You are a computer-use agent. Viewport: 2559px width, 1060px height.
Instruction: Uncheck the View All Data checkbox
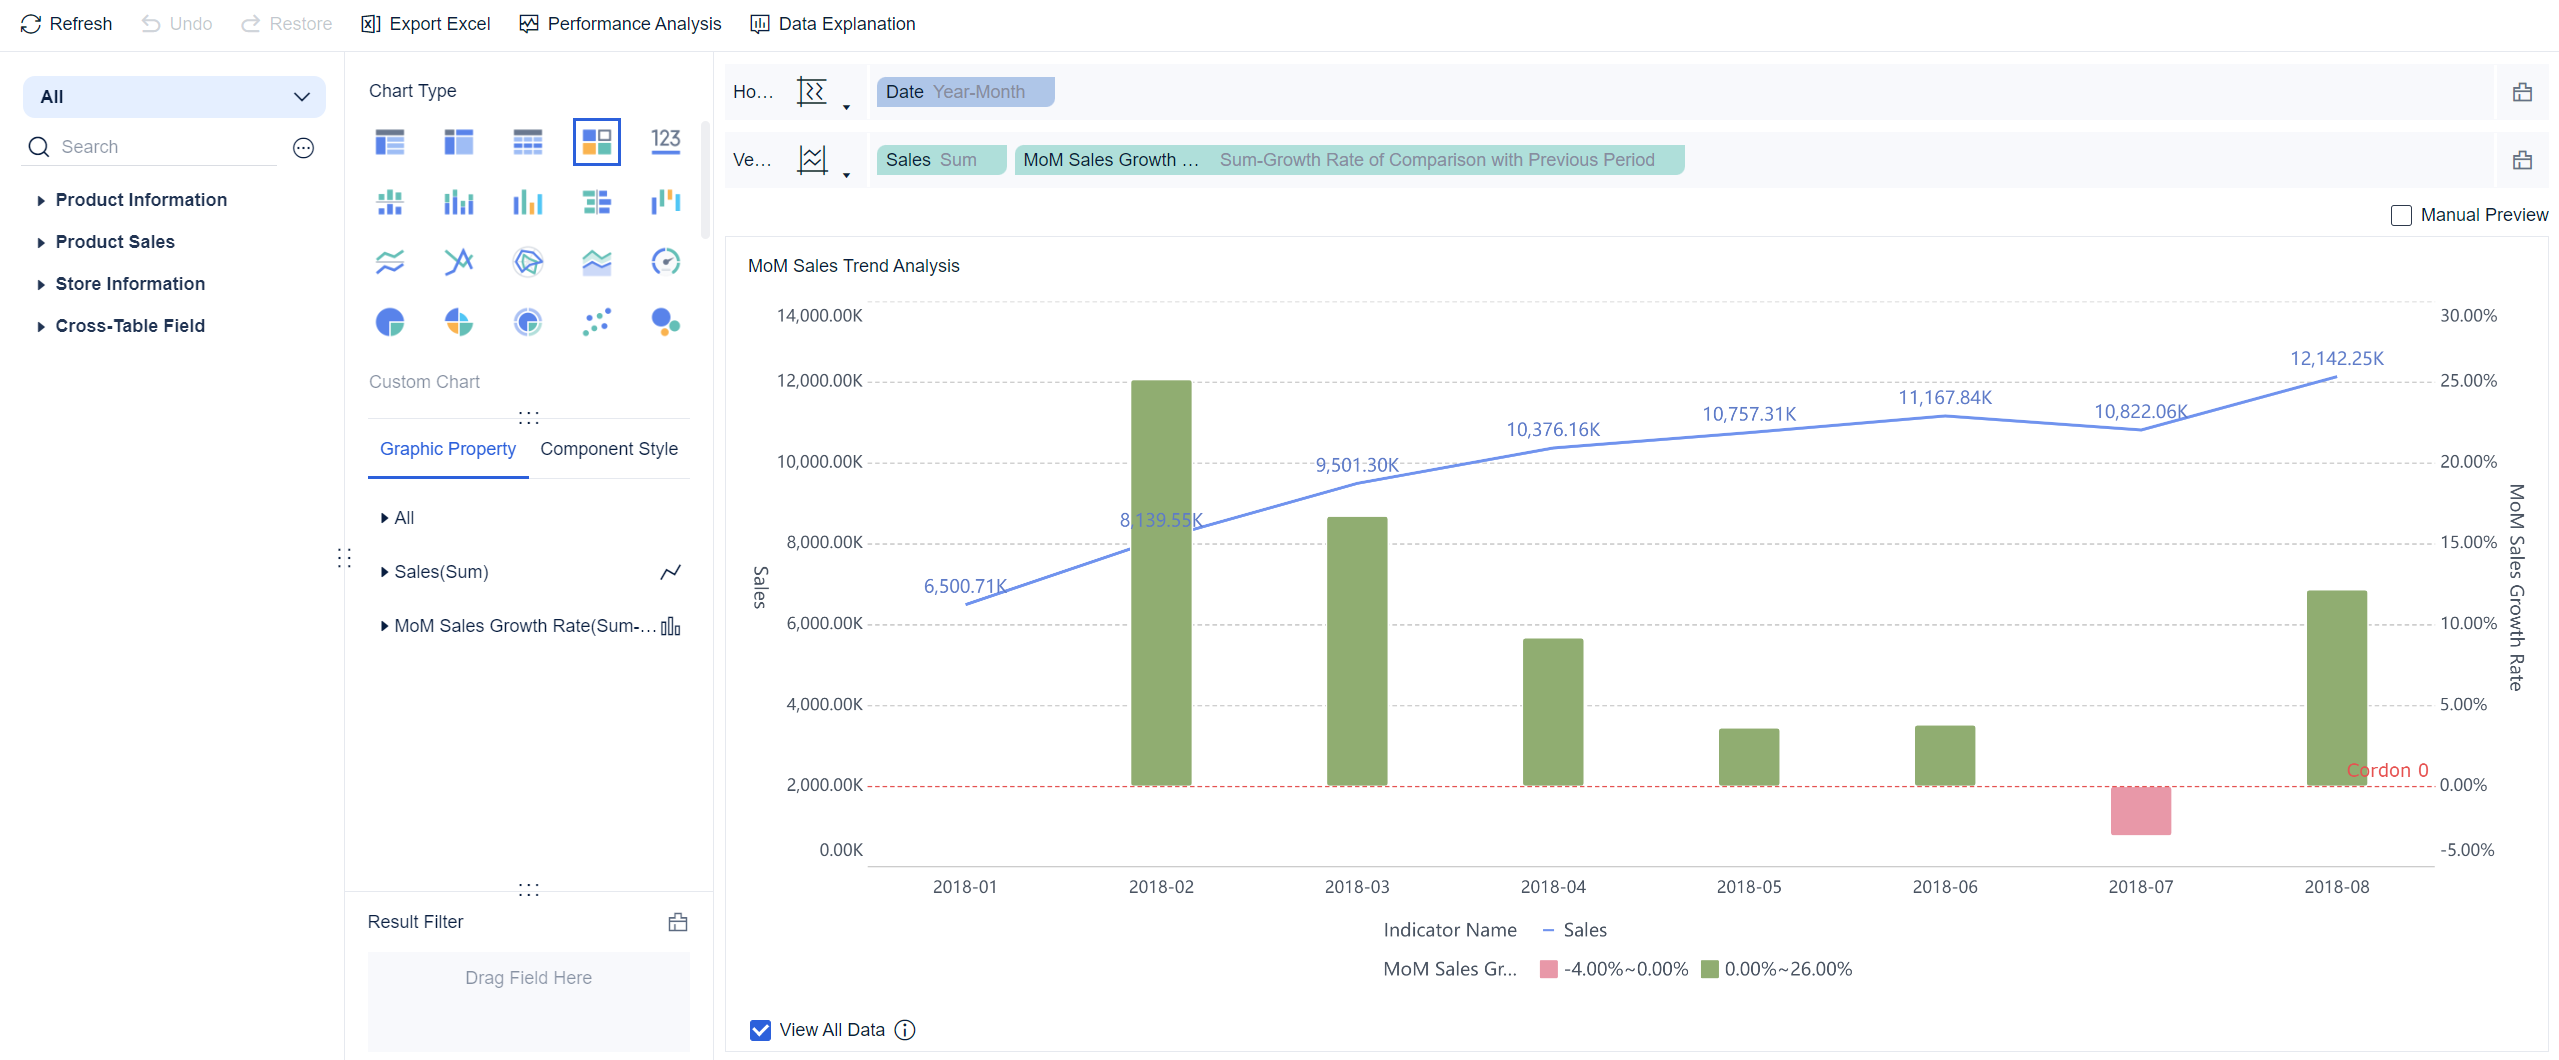[761, 1030]
